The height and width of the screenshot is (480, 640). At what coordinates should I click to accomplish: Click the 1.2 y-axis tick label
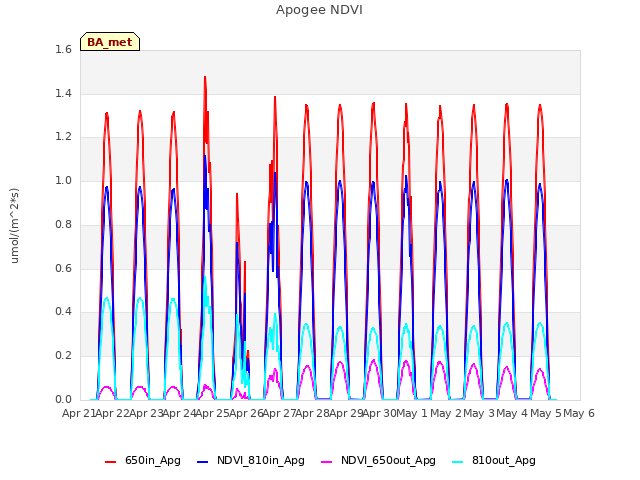tap(63, 137)
